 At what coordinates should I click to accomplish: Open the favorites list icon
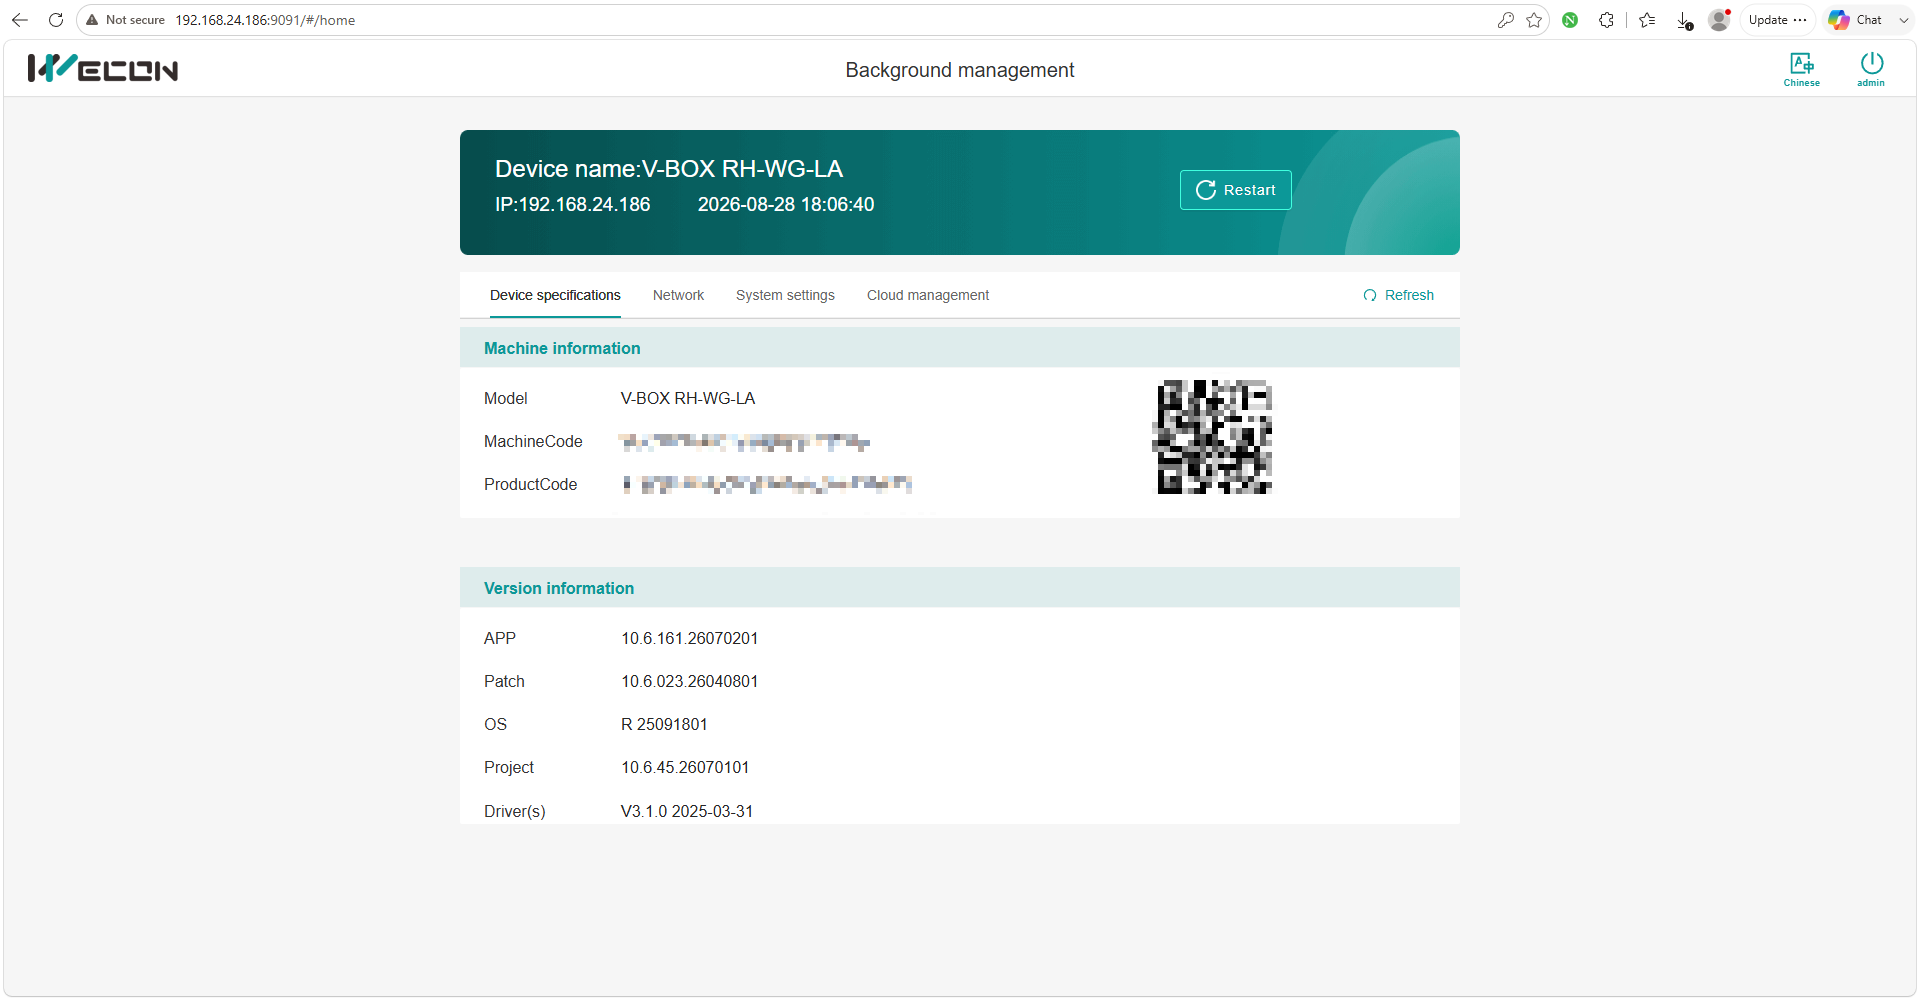click(x=1647, y=20)
